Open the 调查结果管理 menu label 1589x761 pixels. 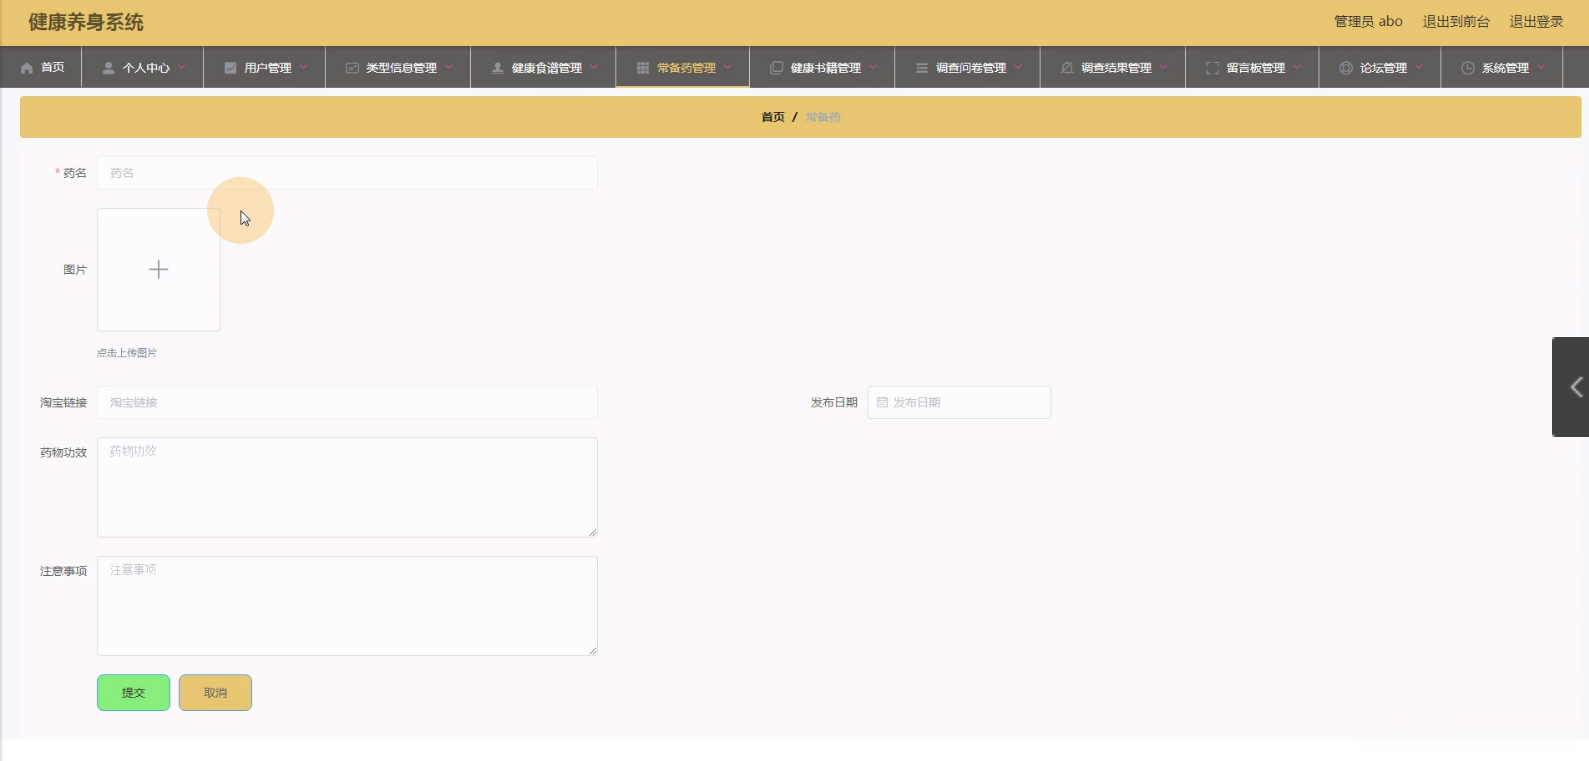[x=1116, y=68]
